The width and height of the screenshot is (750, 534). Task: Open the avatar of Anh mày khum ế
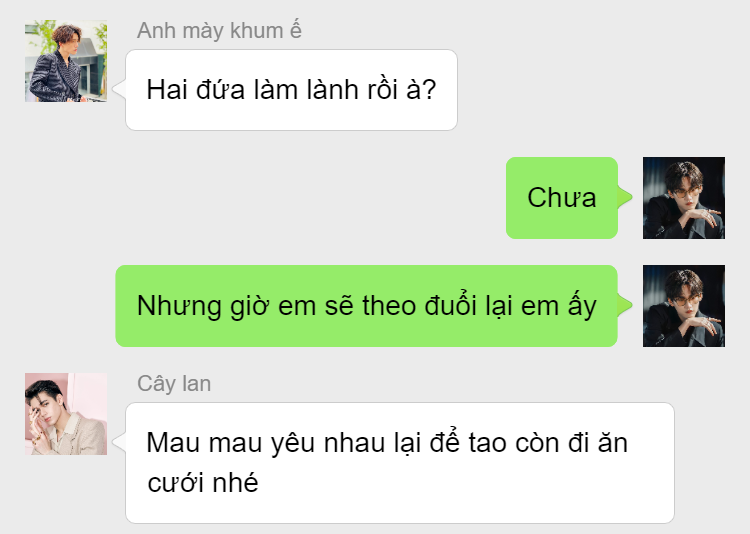[66, 61]
